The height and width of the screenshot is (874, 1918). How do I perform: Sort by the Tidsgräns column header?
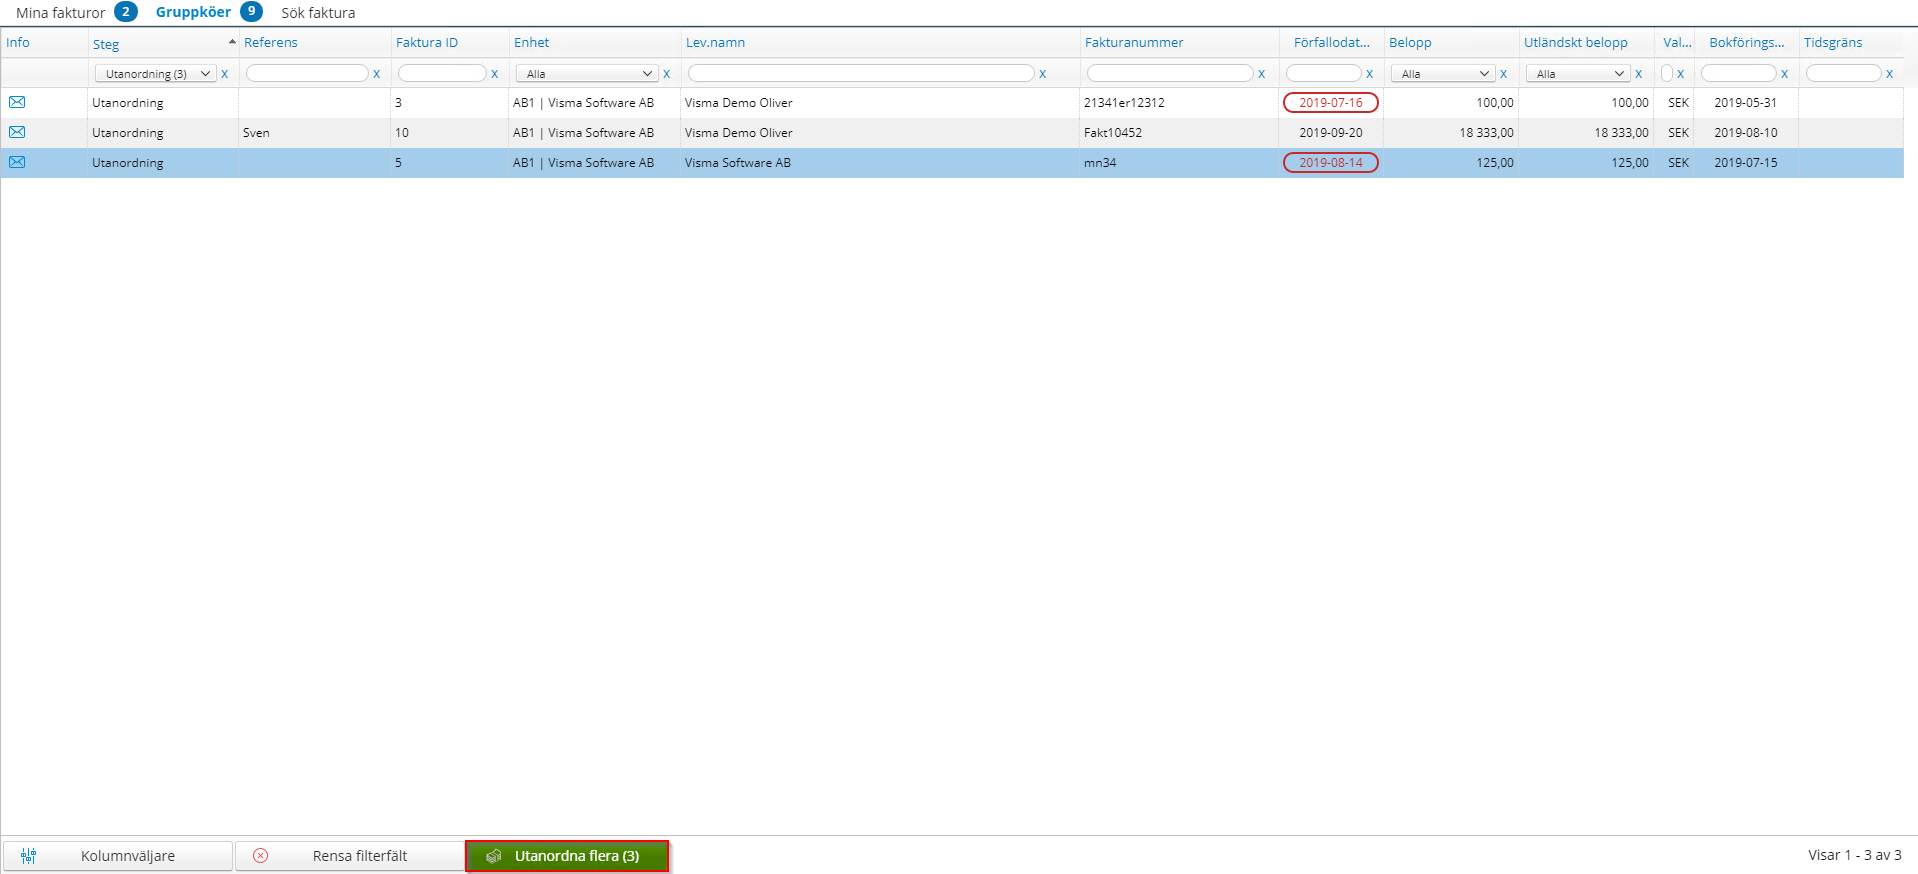[1833, 42]
